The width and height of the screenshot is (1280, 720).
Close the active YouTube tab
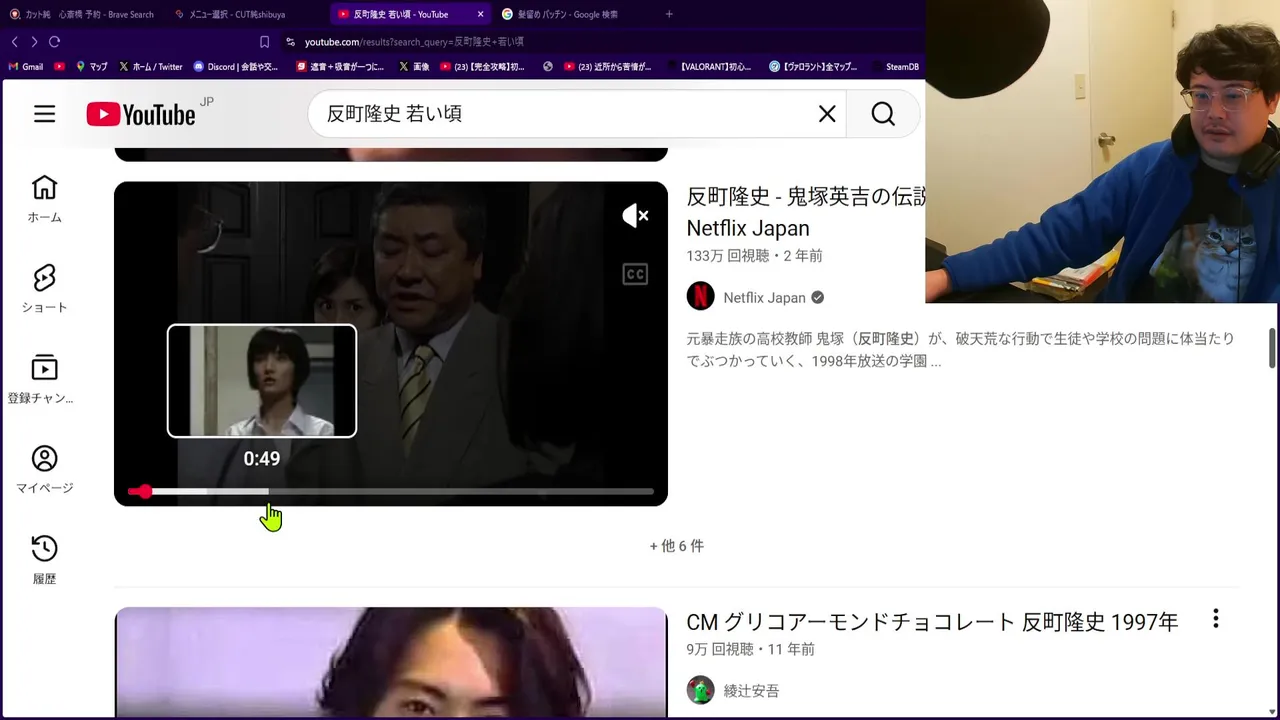pyautogui.click(x=480, y=14)
